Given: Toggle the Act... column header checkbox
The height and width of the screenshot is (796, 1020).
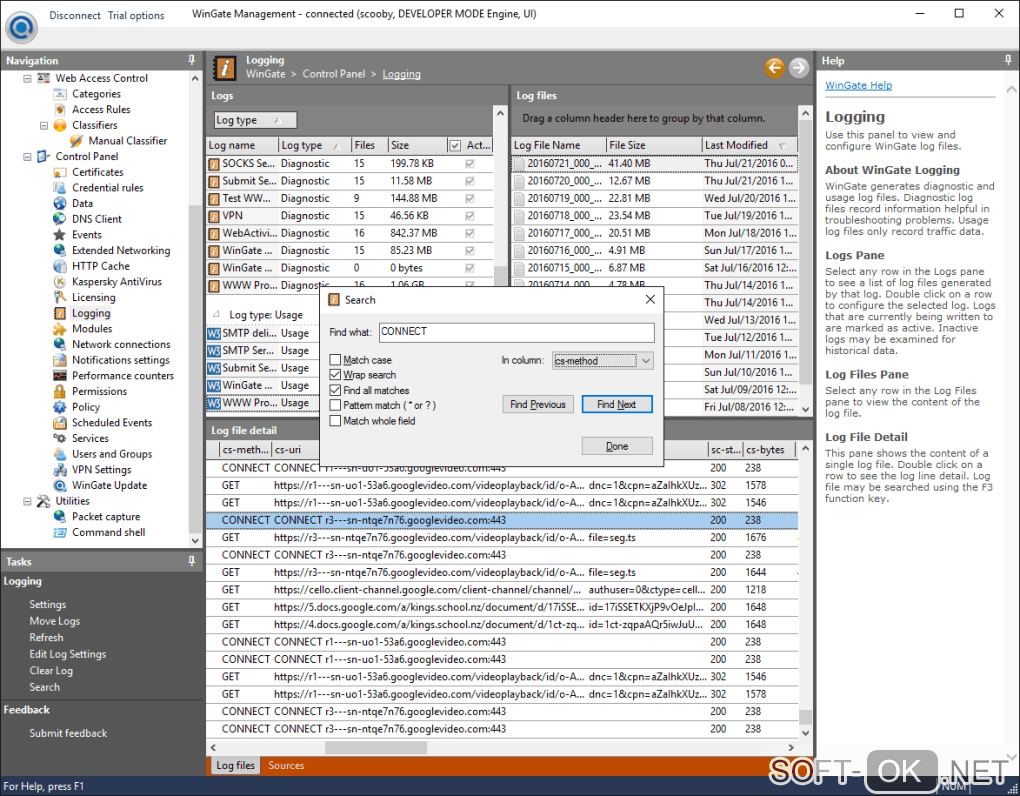Looking at the screenshot, I should (x=455, y=145).
